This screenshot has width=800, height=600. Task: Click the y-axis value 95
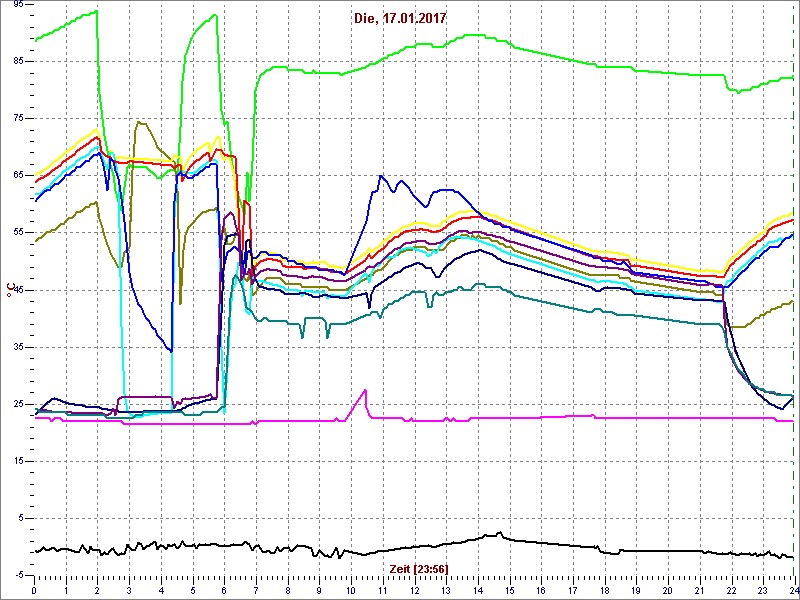[x=17, y=4]
